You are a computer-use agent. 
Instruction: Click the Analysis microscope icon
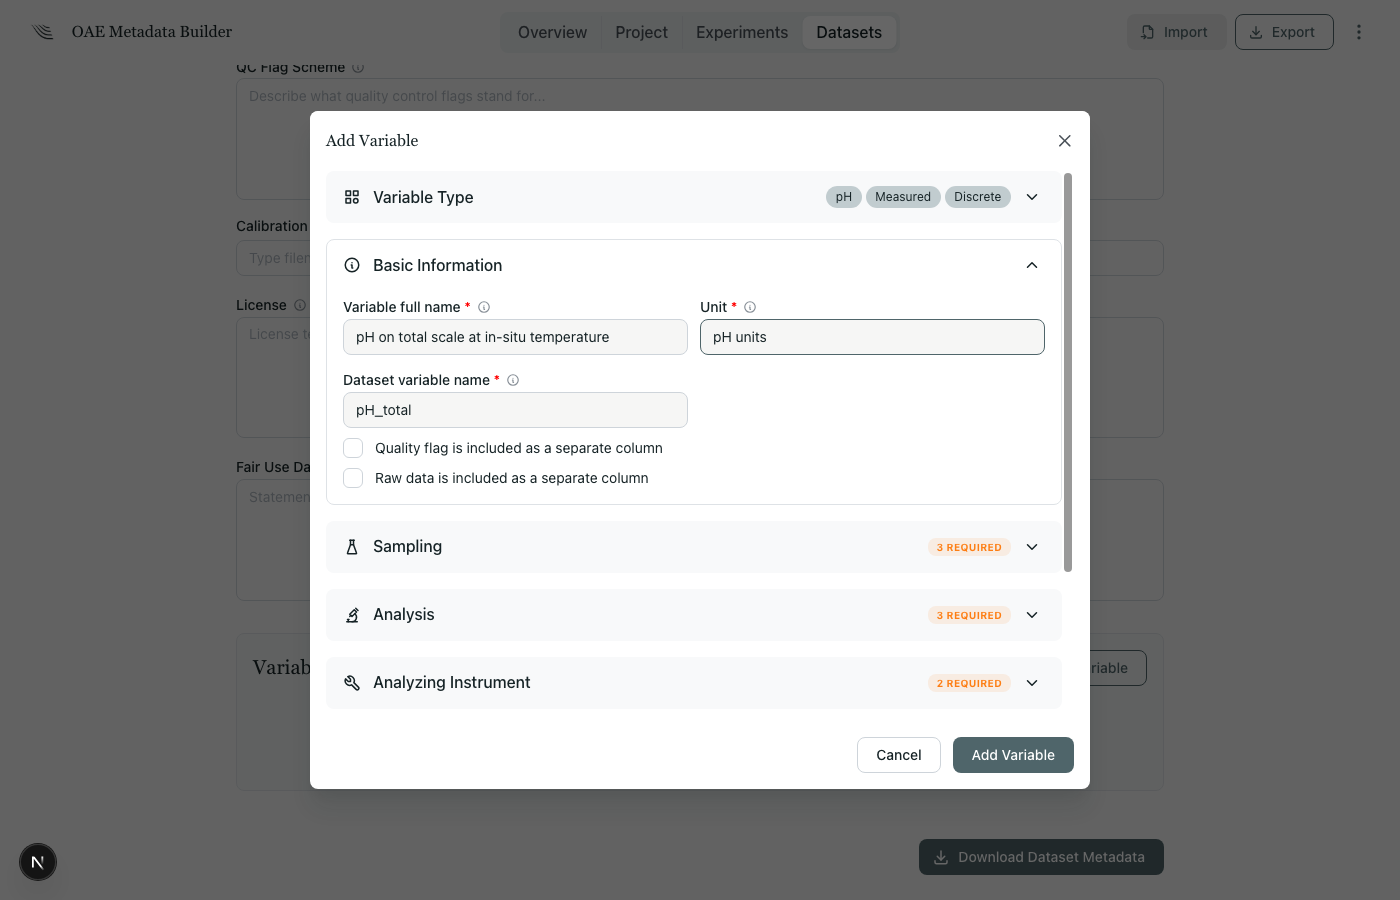pos(352,615)
